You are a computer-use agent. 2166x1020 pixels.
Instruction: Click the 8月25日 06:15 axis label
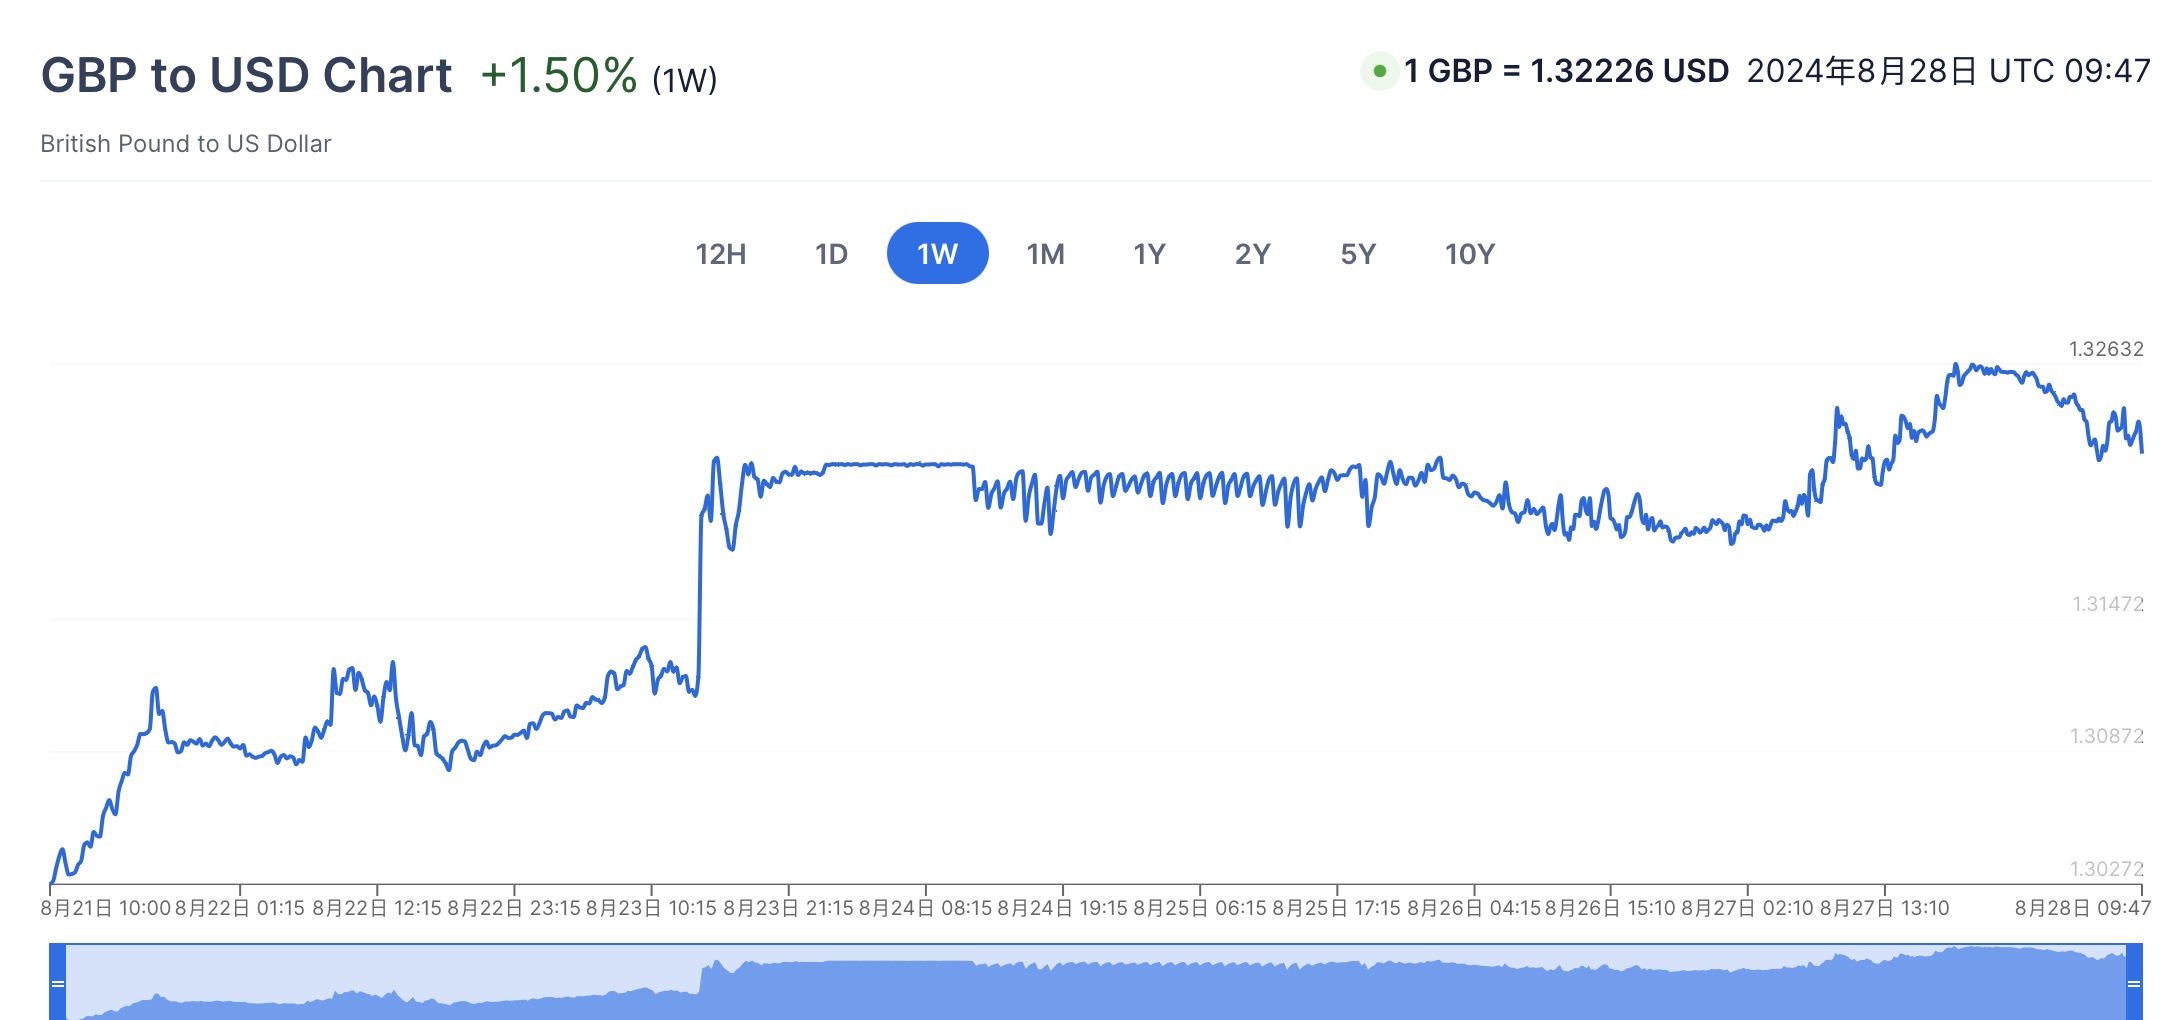(x=1199, y=908)
